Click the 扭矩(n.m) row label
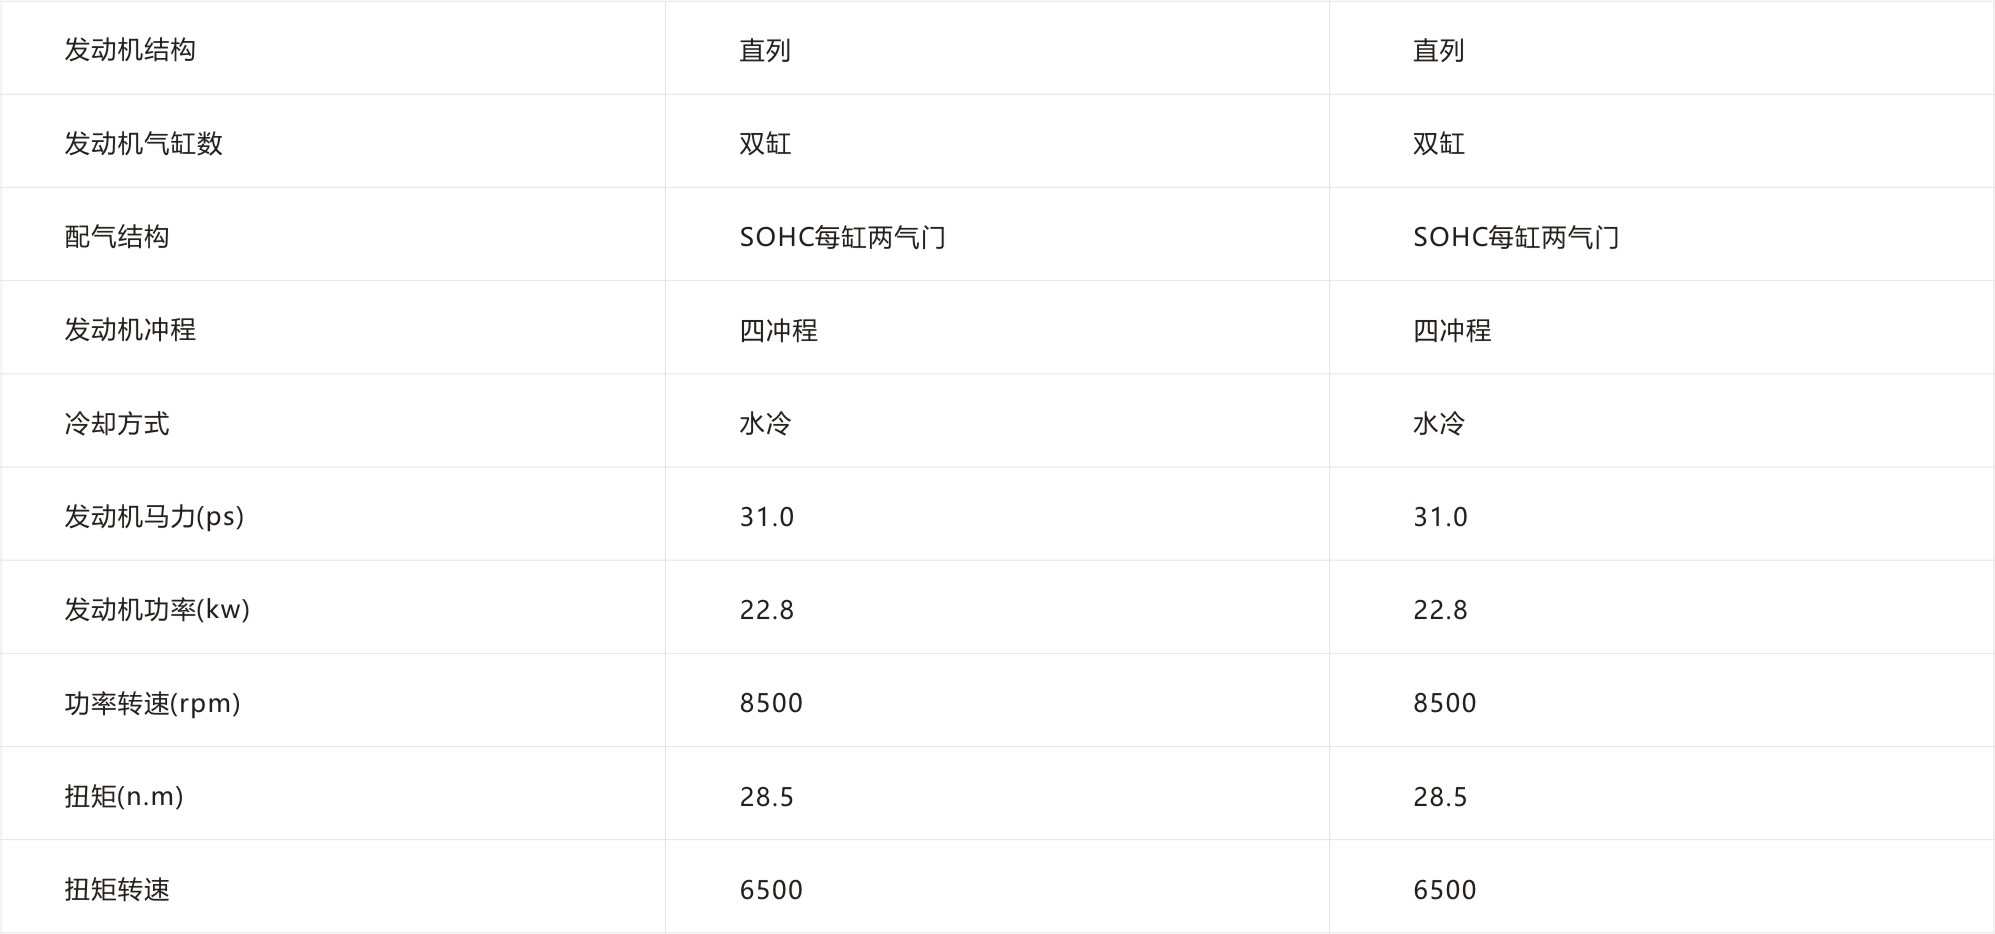Image resolution: width=1995 pixels, height=934 pixels. click(x=124, y=796)
